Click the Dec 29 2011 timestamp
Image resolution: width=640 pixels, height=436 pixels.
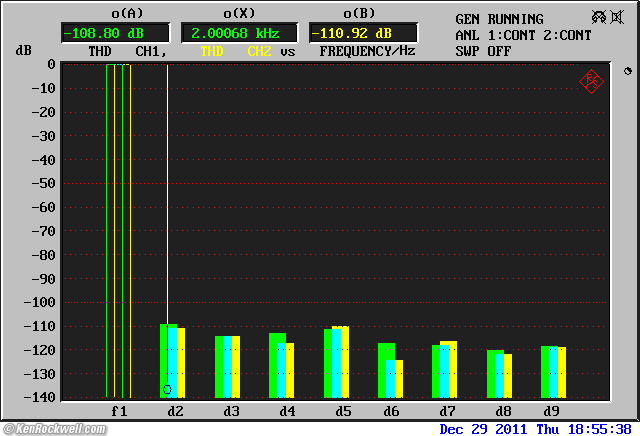pyautogui.click(x=536, y=429)
